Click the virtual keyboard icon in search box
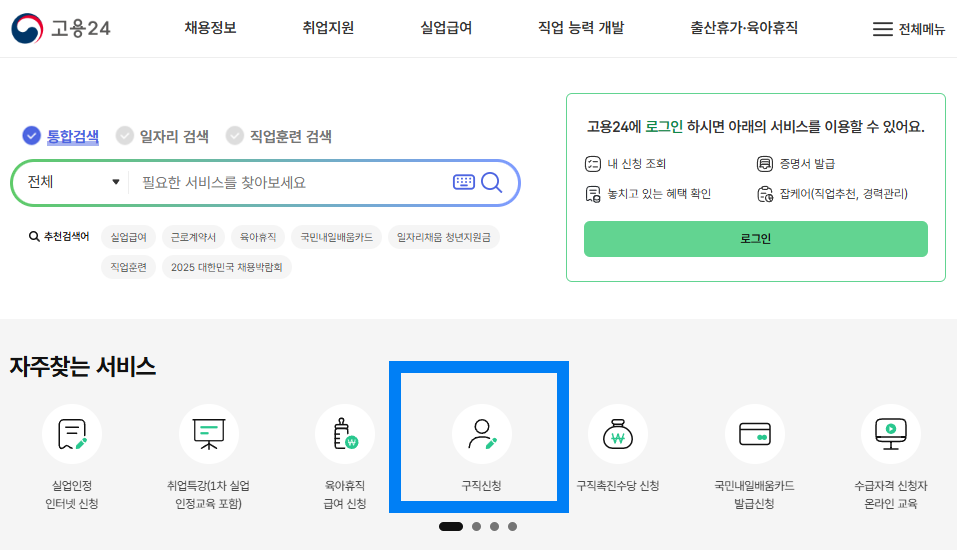Viewport: 957px width, 550px height. 464,182
